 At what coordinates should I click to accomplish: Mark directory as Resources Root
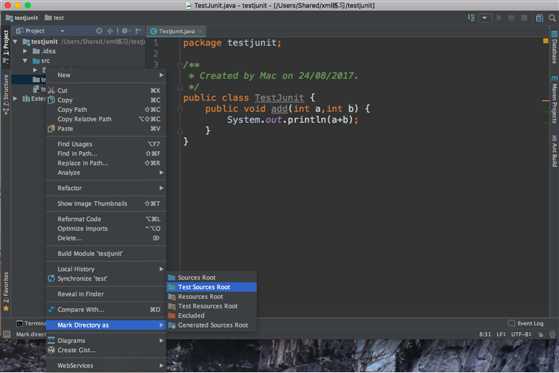[212, 296]
